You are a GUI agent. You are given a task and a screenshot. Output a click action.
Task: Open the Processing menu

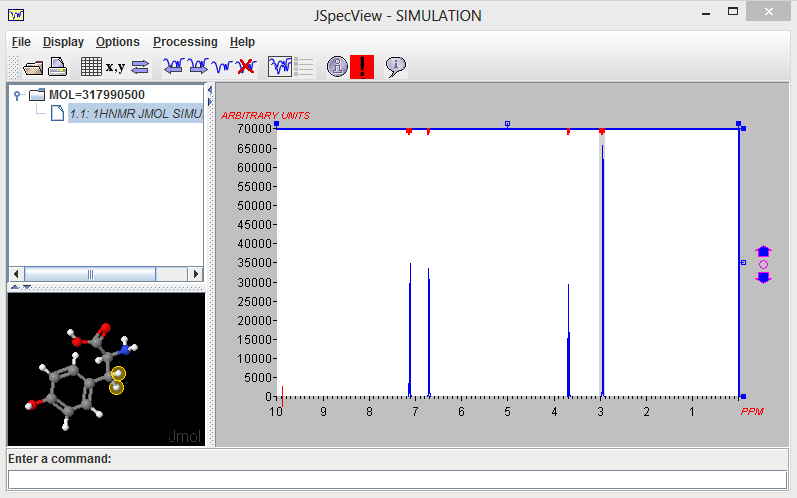click(185, 42)
